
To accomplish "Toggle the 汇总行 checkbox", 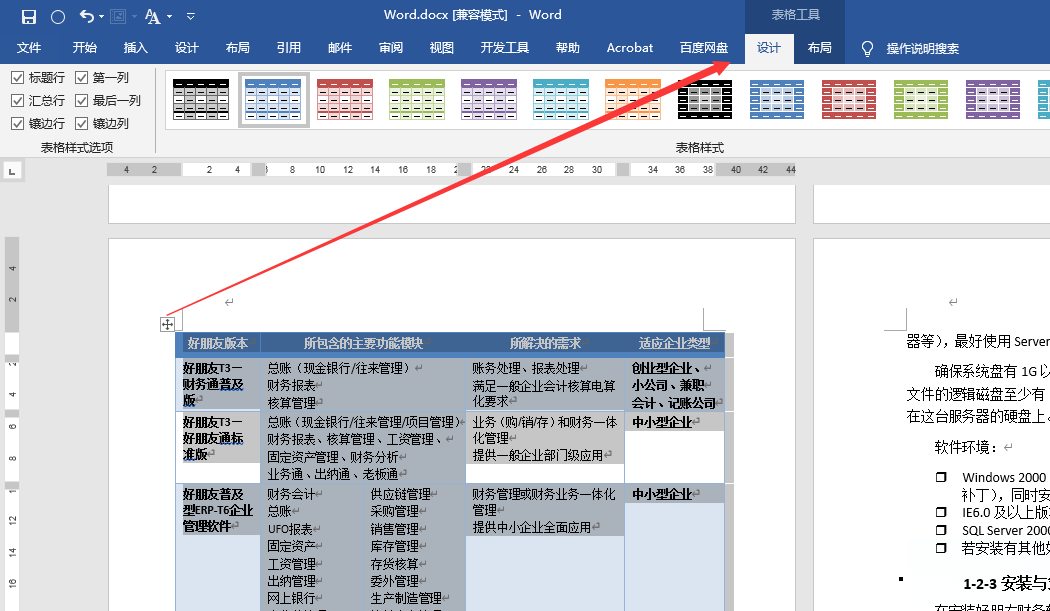I will point(17,100).
